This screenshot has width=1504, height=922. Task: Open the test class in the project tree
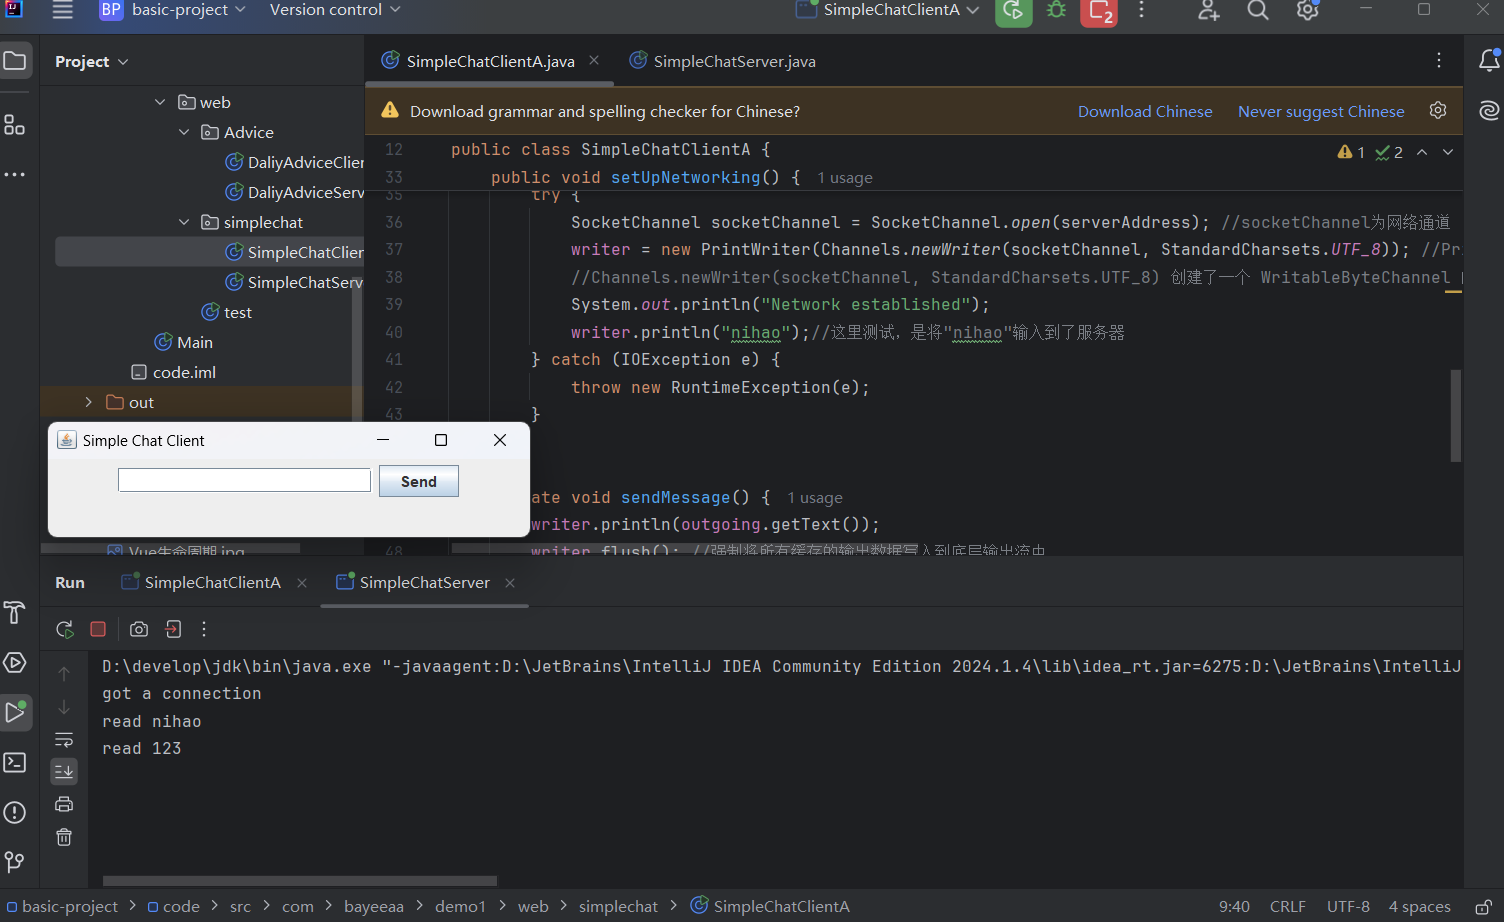coord(226,312)
